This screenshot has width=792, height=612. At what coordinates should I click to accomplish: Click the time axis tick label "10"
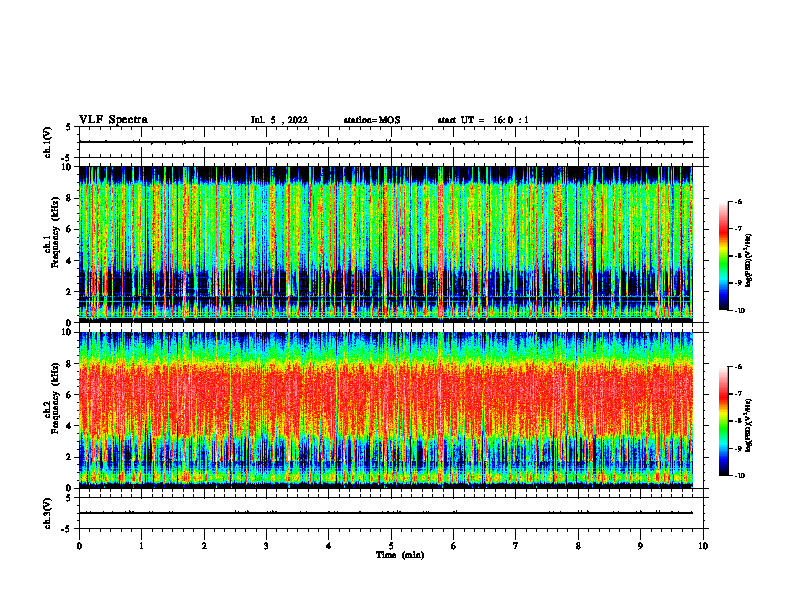point(703,546)
